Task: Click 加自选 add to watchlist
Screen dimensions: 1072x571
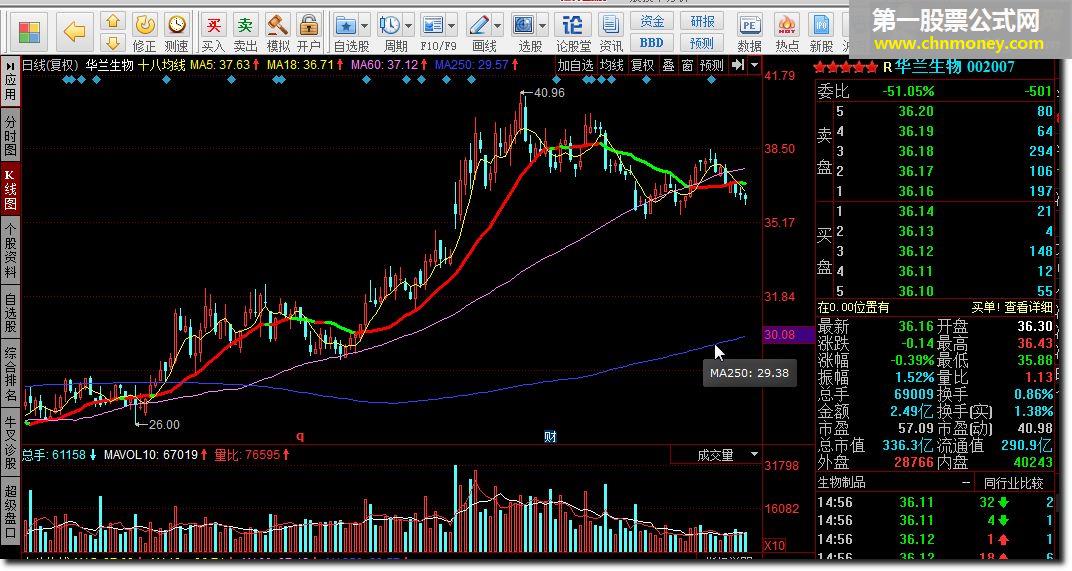Action: (x=575, y=66)
